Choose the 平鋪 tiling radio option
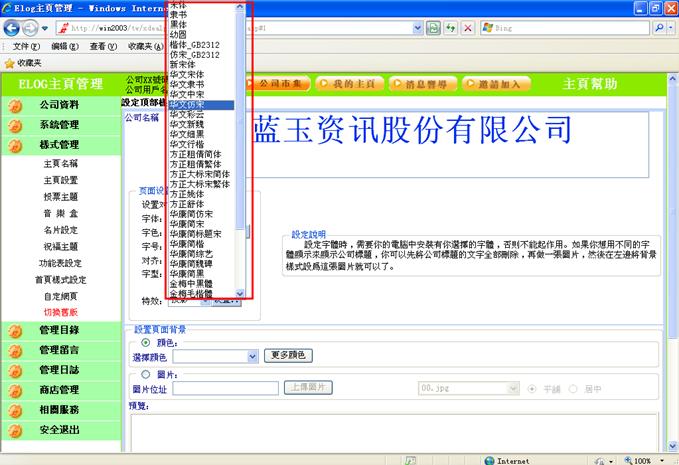Viewport: 679px width, 465px height. [531, 387]
